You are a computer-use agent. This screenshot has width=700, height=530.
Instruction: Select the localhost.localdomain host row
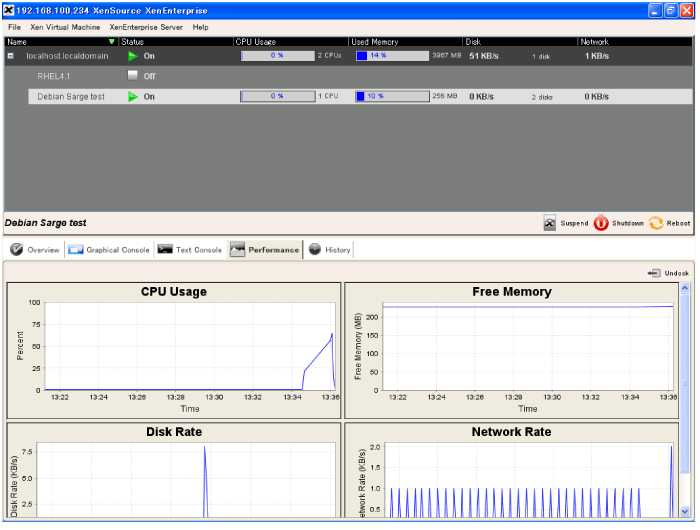348,56
